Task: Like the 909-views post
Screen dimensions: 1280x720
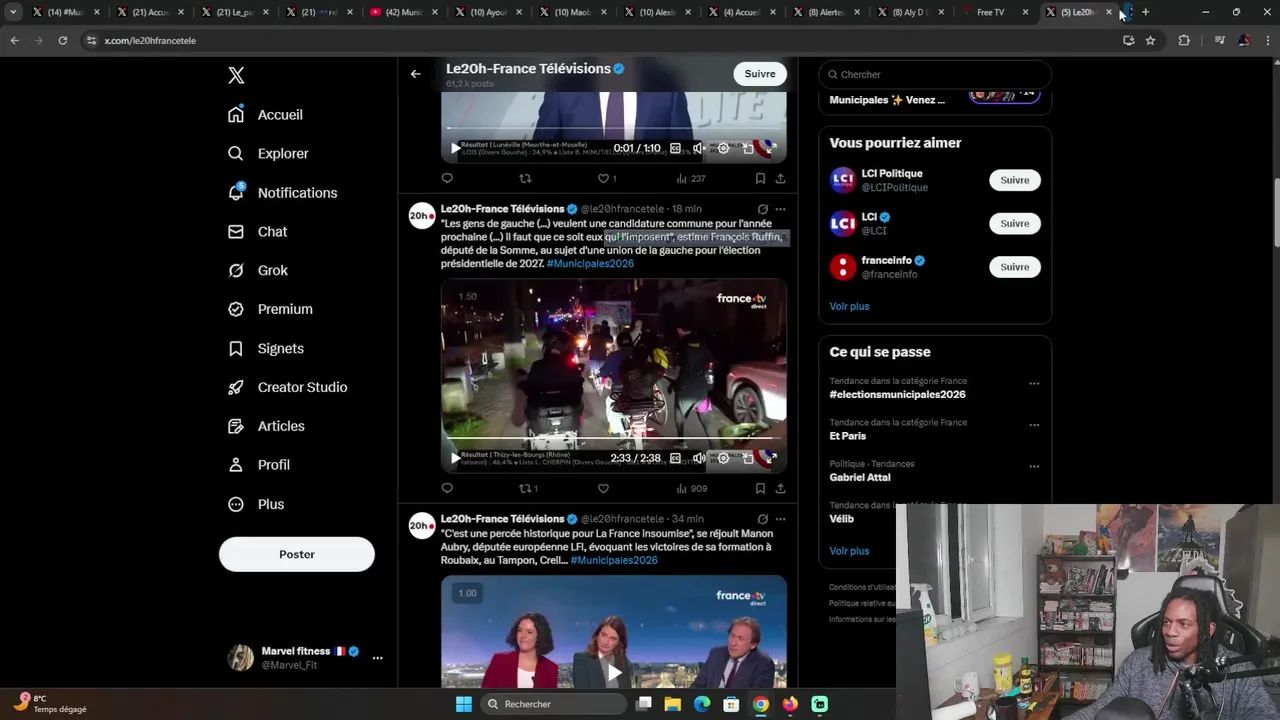Action: pyautogui.click(x=603, y=489)
